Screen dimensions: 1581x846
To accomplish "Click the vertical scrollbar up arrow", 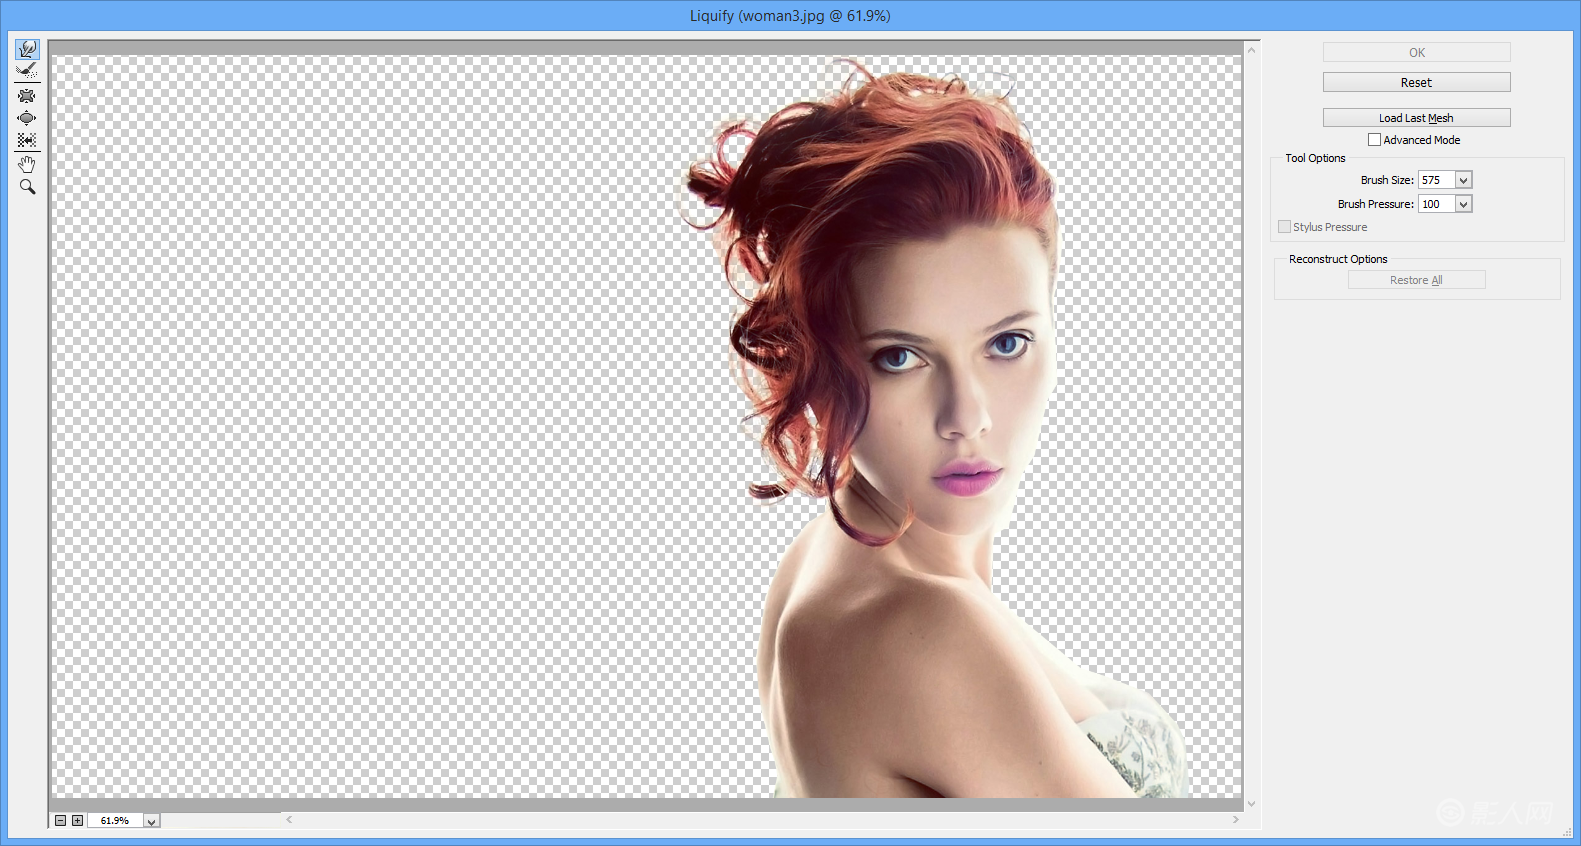I will click(1251, 49).
